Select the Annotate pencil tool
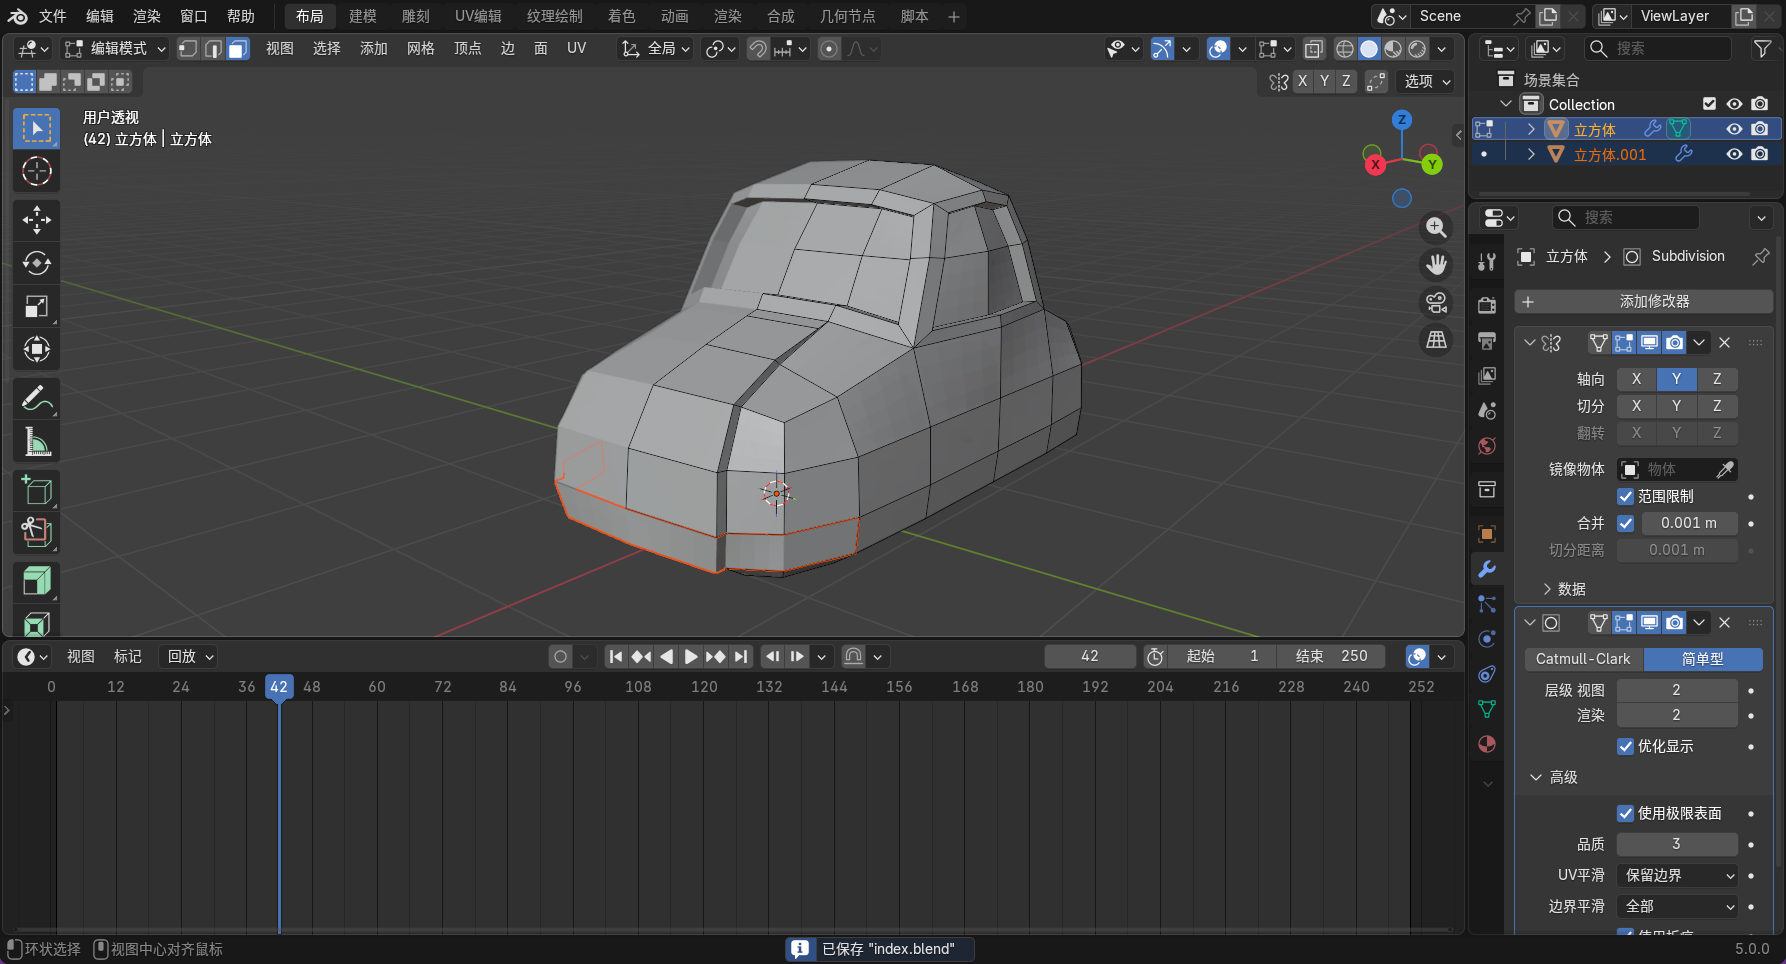1786x964 pixels. tap(37, 398)
